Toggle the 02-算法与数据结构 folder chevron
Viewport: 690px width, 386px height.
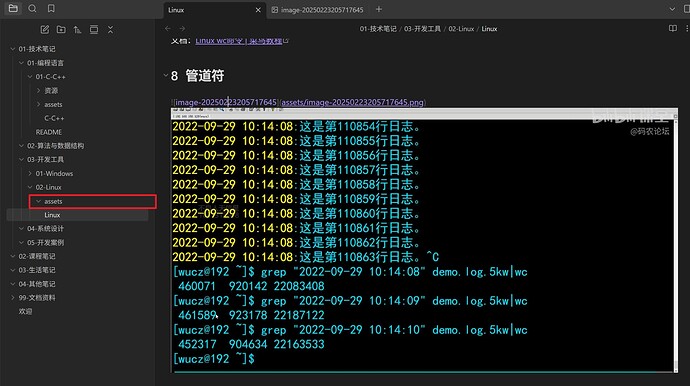(21, 146)
